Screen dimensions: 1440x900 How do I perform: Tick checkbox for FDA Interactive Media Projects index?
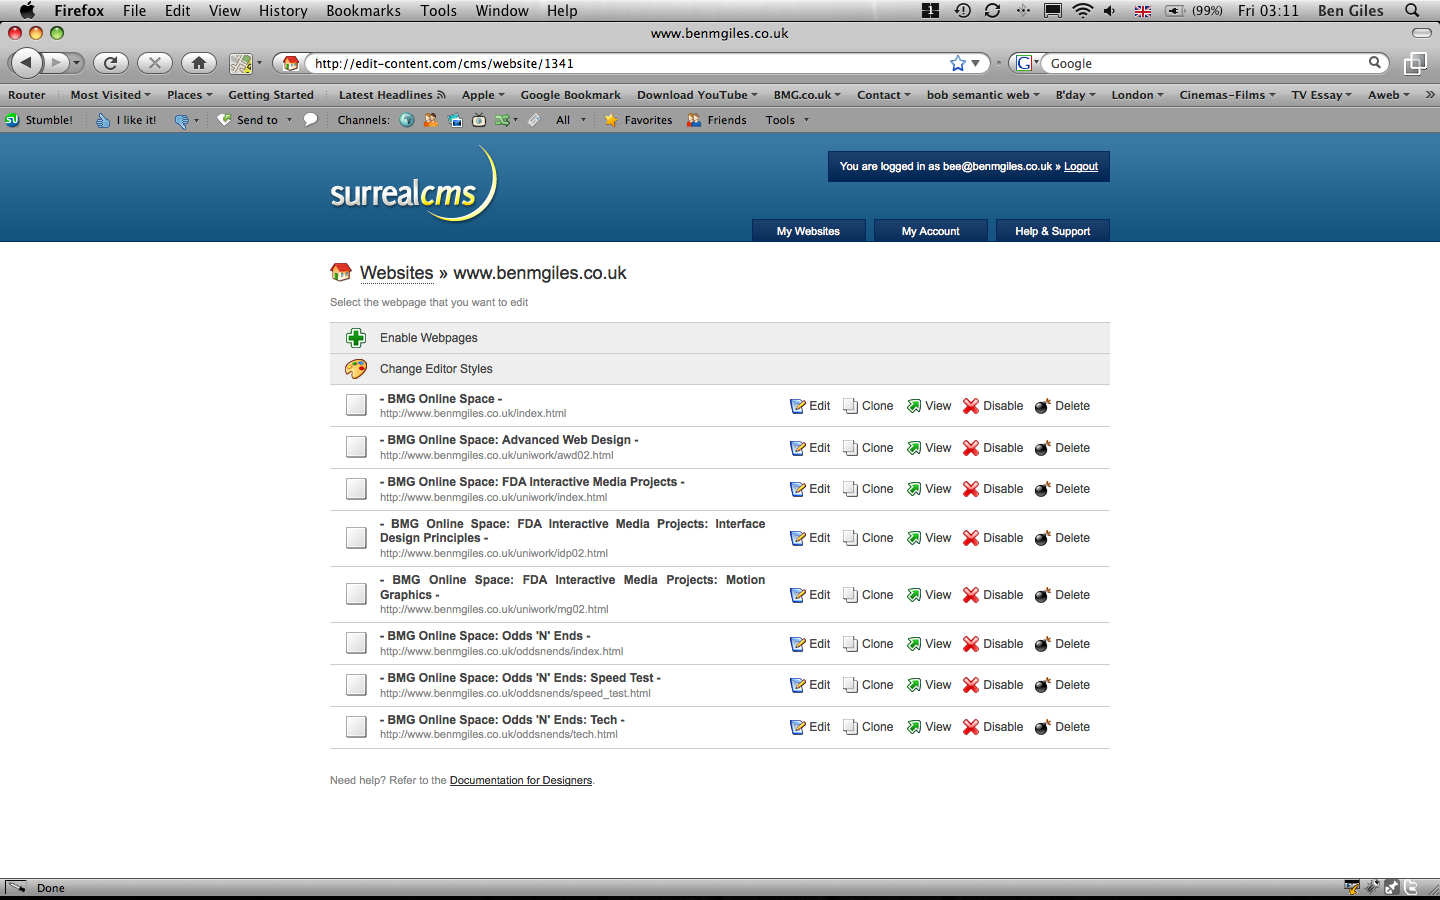pyautogui.click(x=356, y=489)
